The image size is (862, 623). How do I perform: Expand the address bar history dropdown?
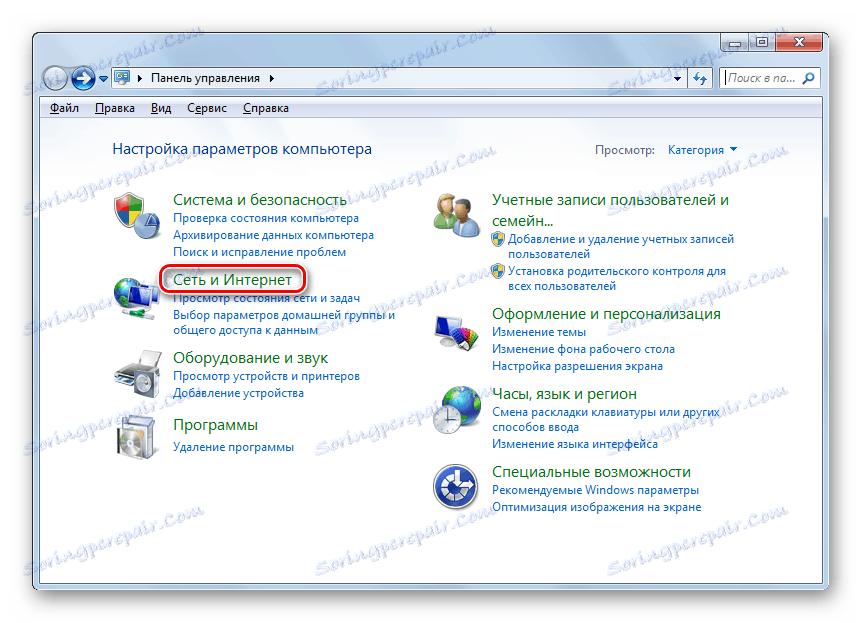tap(677, 79)
